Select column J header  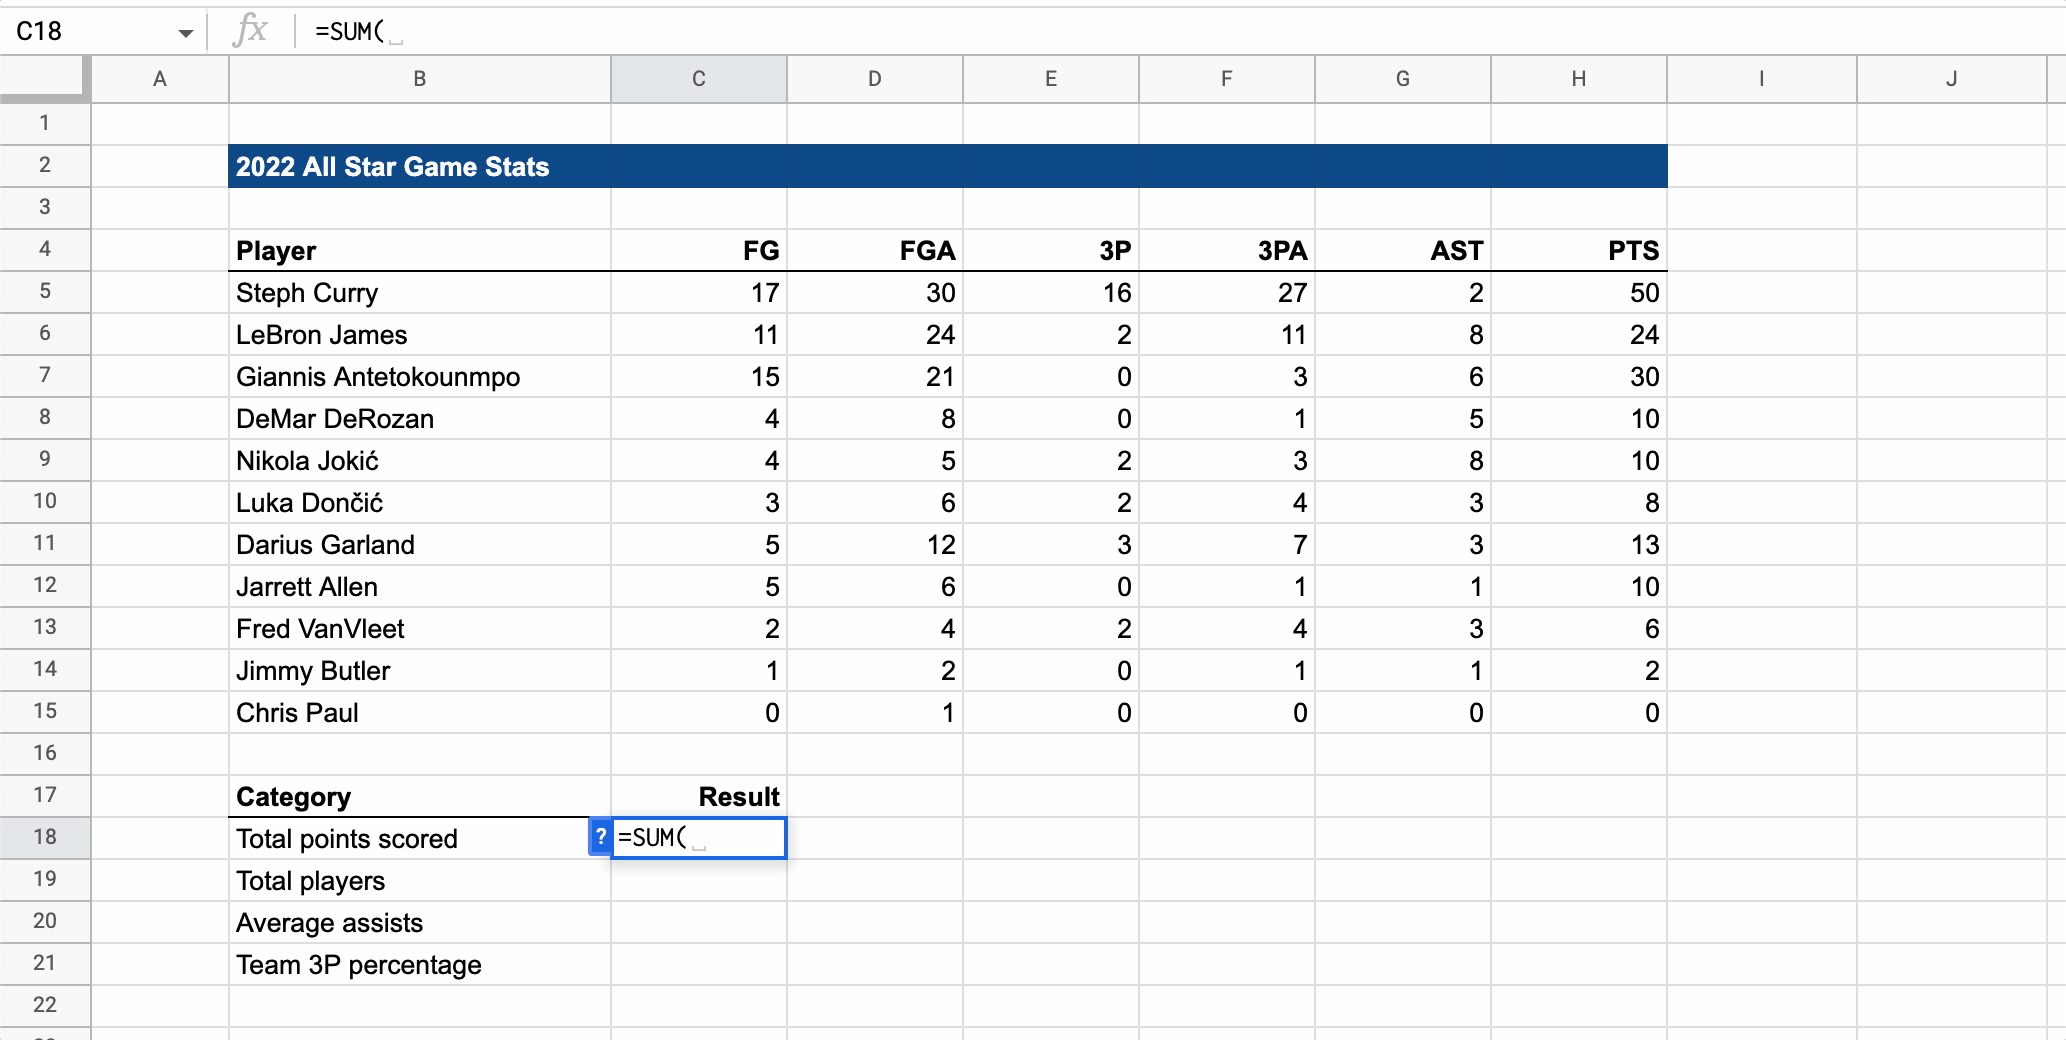point(1950,79)
